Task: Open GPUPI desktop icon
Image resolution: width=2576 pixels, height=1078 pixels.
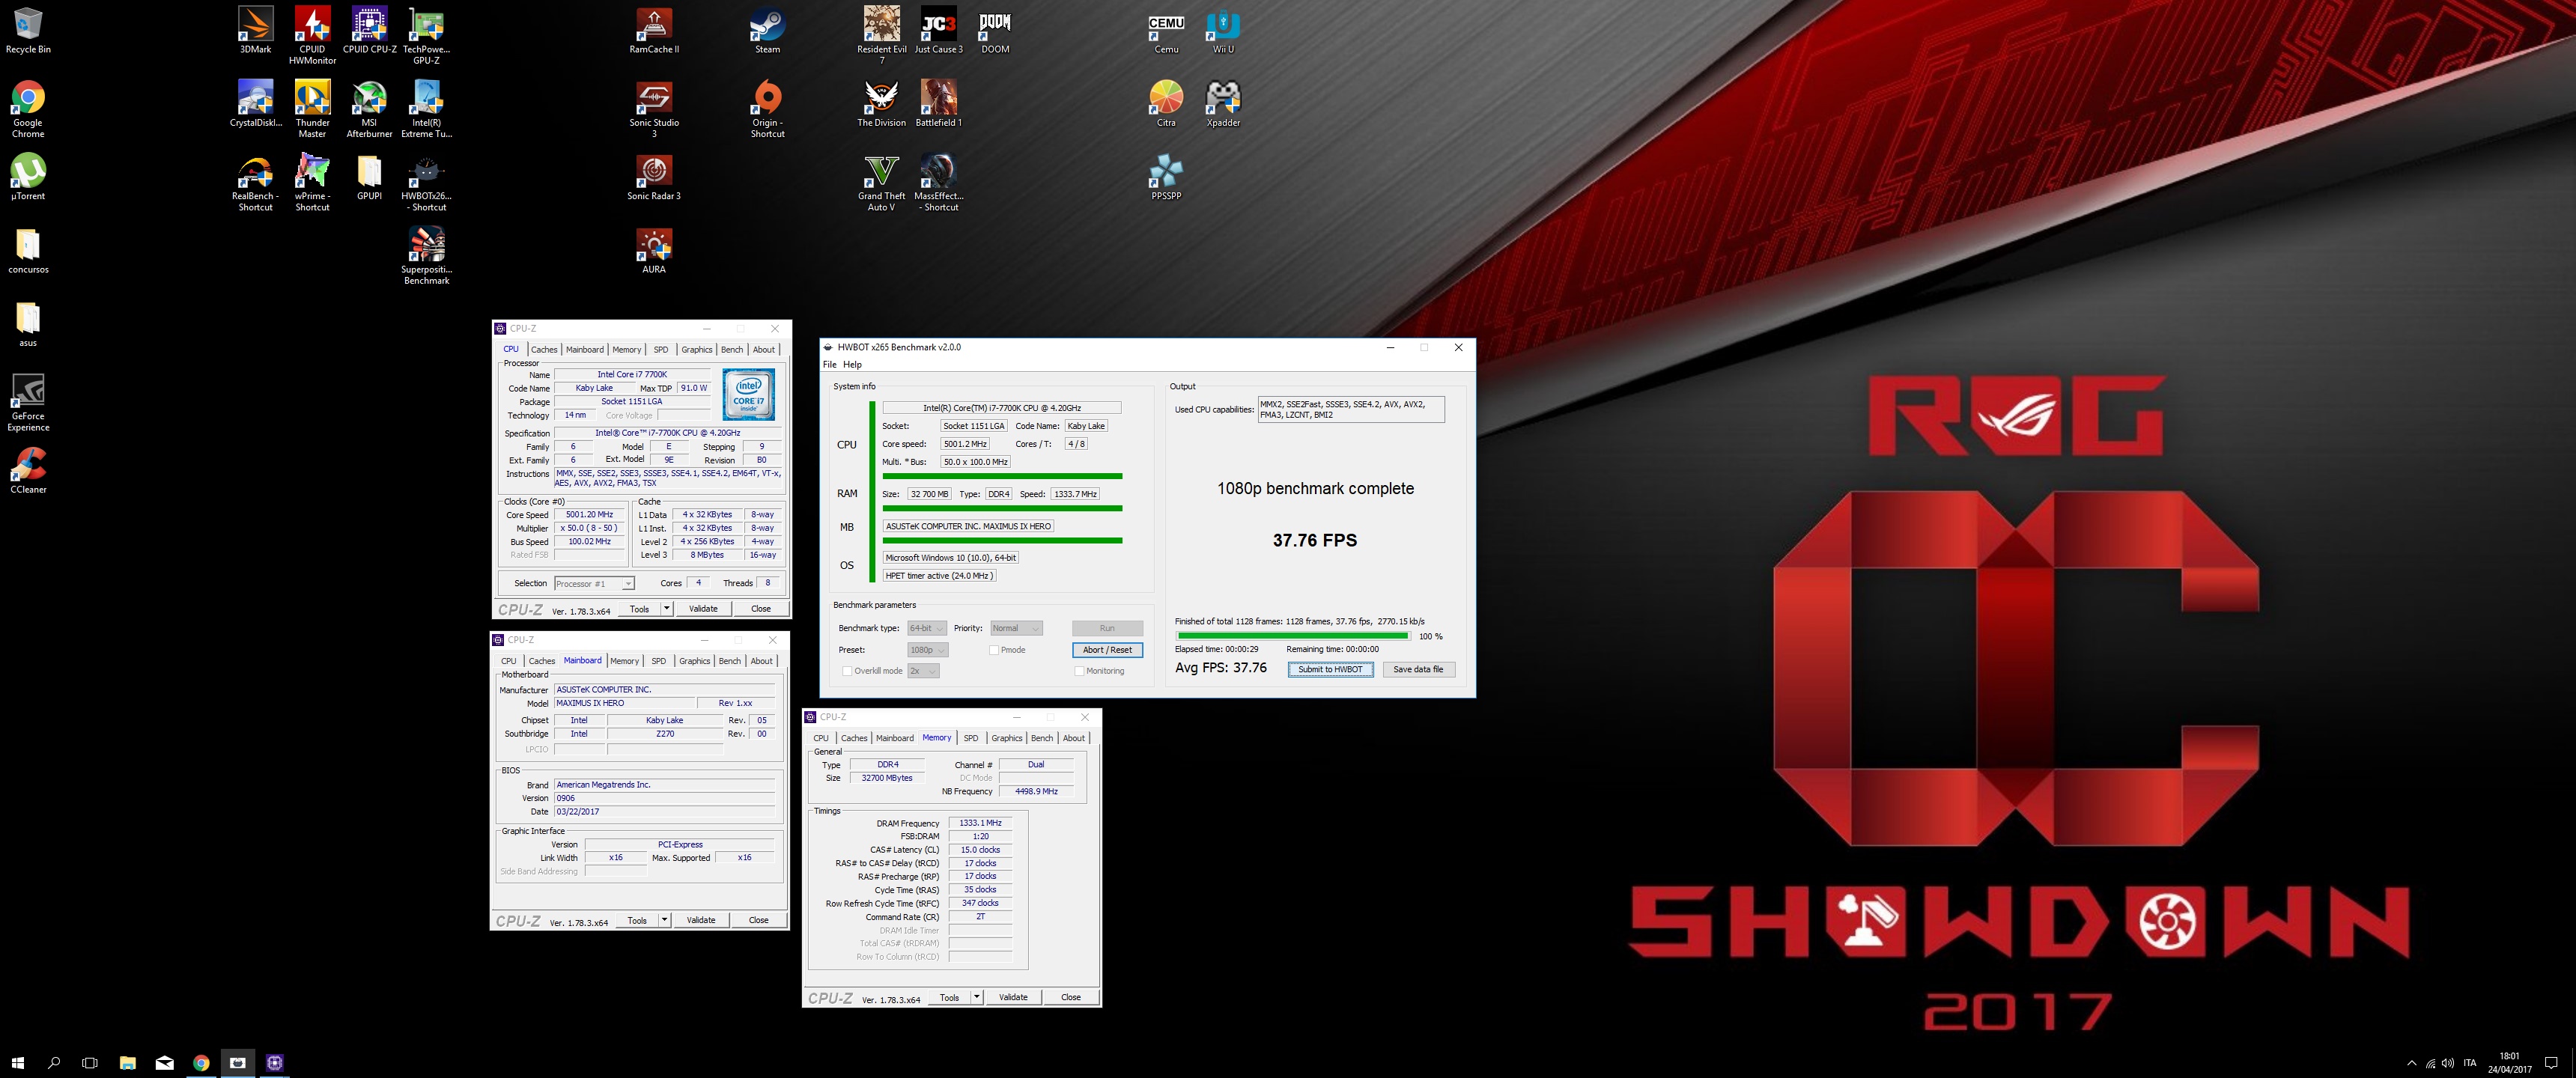Action: coord(369,177)
